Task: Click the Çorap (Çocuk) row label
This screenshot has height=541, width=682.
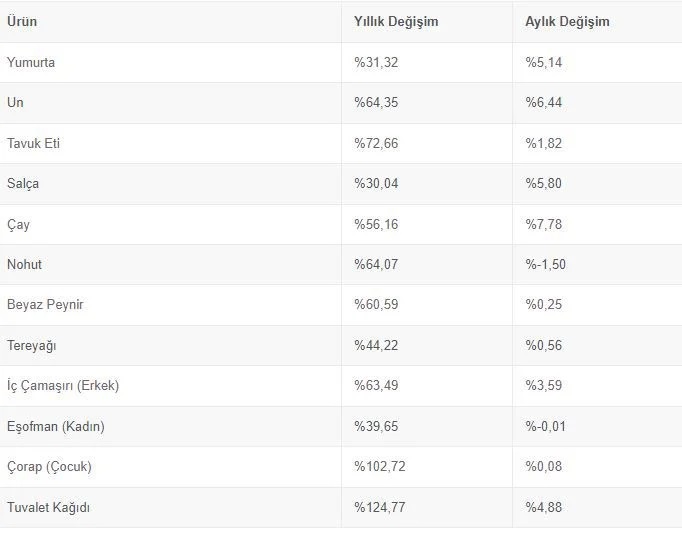Action: click(49, 467)
